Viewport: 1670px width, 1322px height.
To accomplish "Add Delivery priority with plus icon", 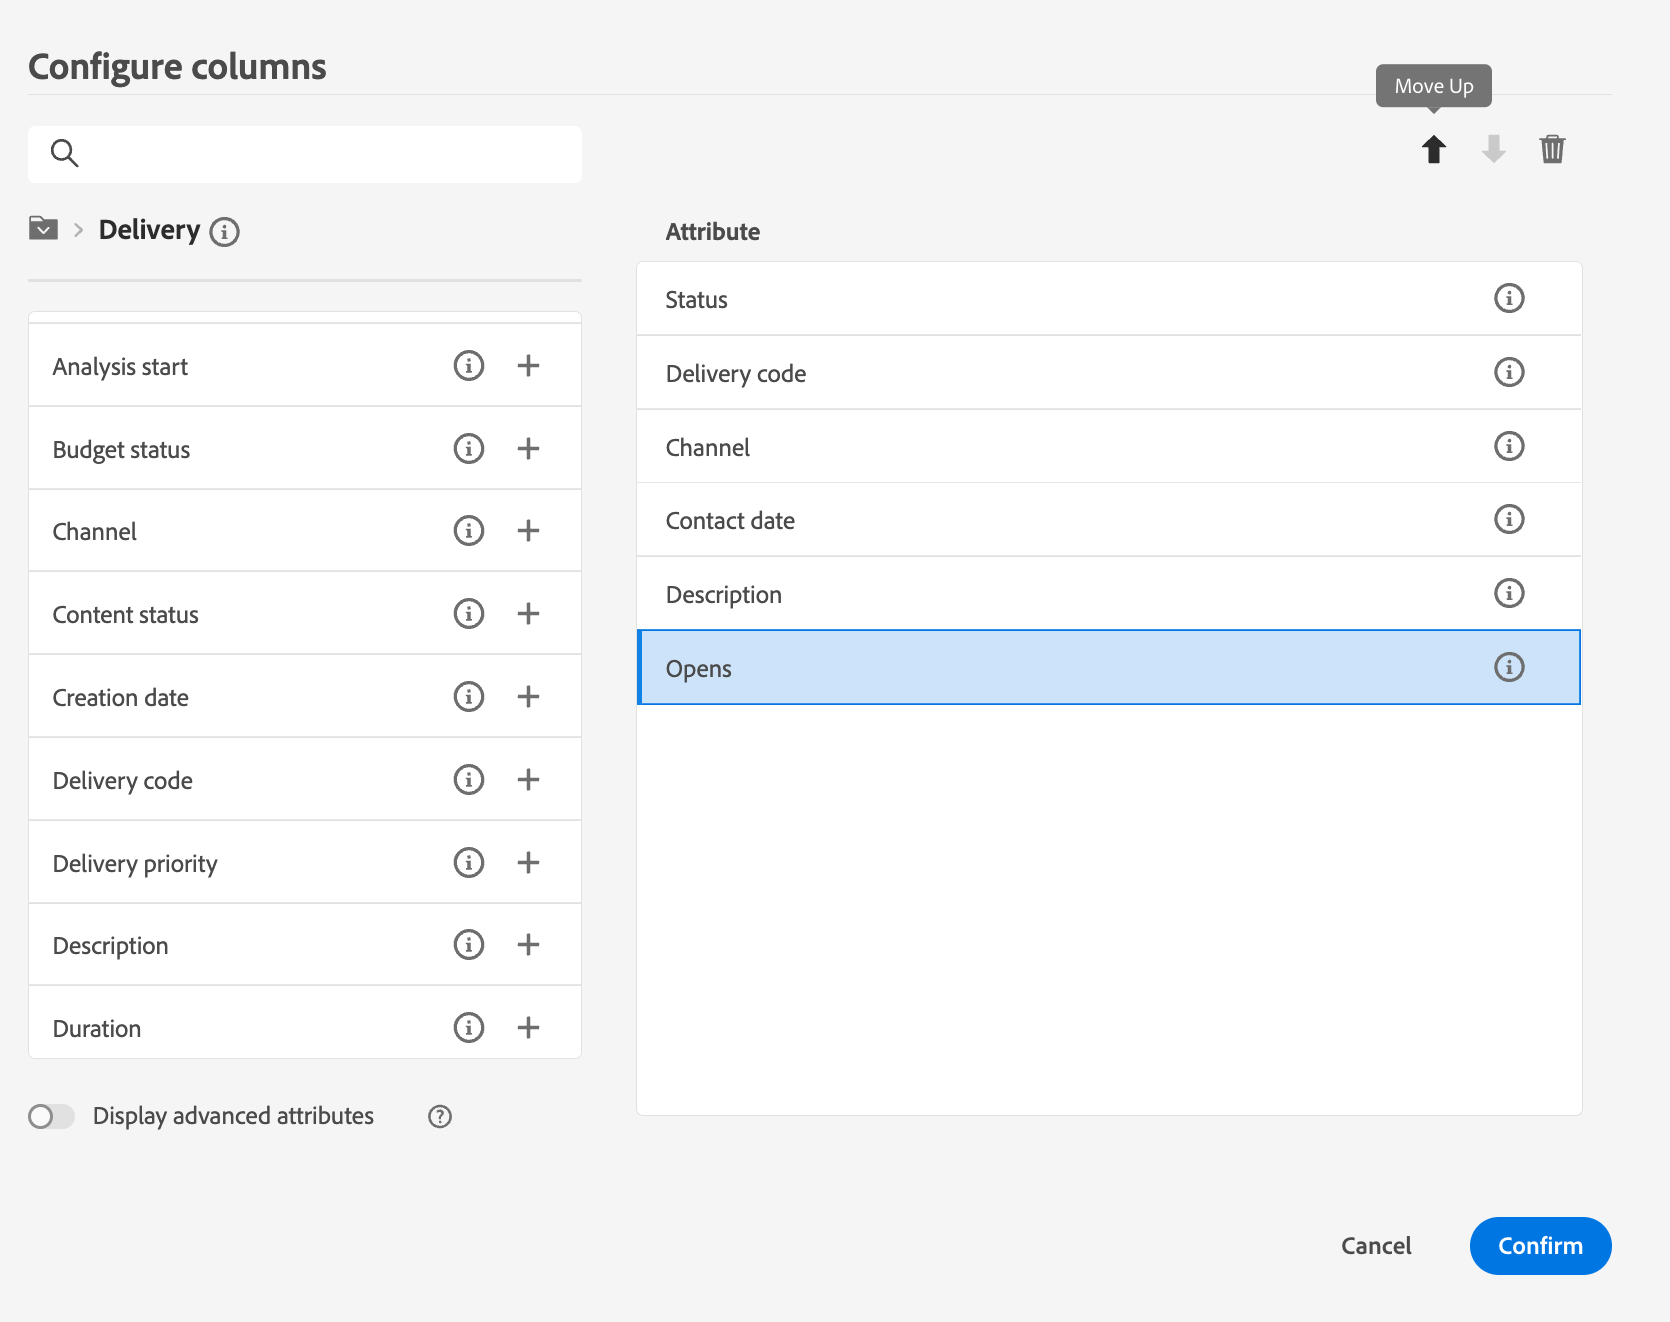I will click(x=528, y=862).
